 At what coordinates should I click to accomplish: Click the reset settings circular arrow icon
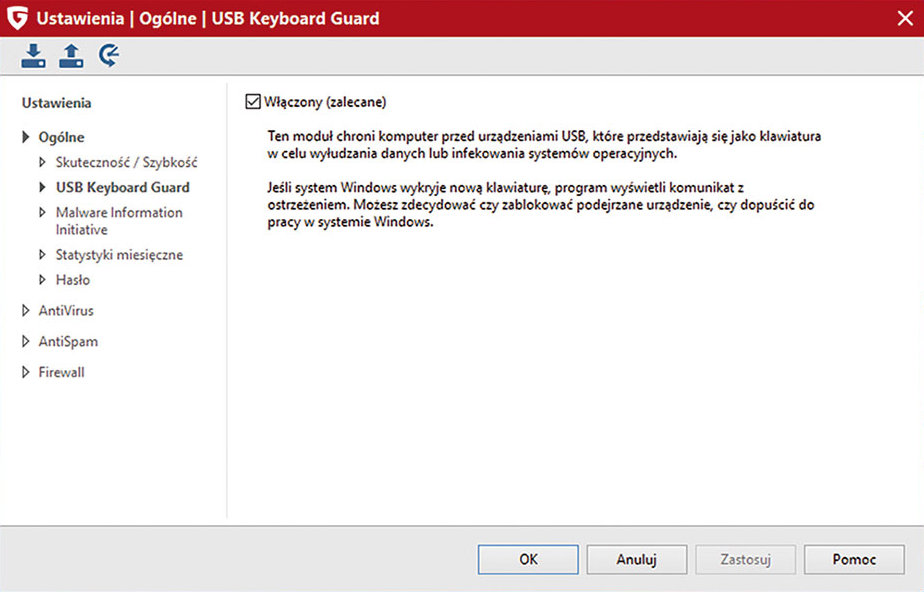pos(108,57)
